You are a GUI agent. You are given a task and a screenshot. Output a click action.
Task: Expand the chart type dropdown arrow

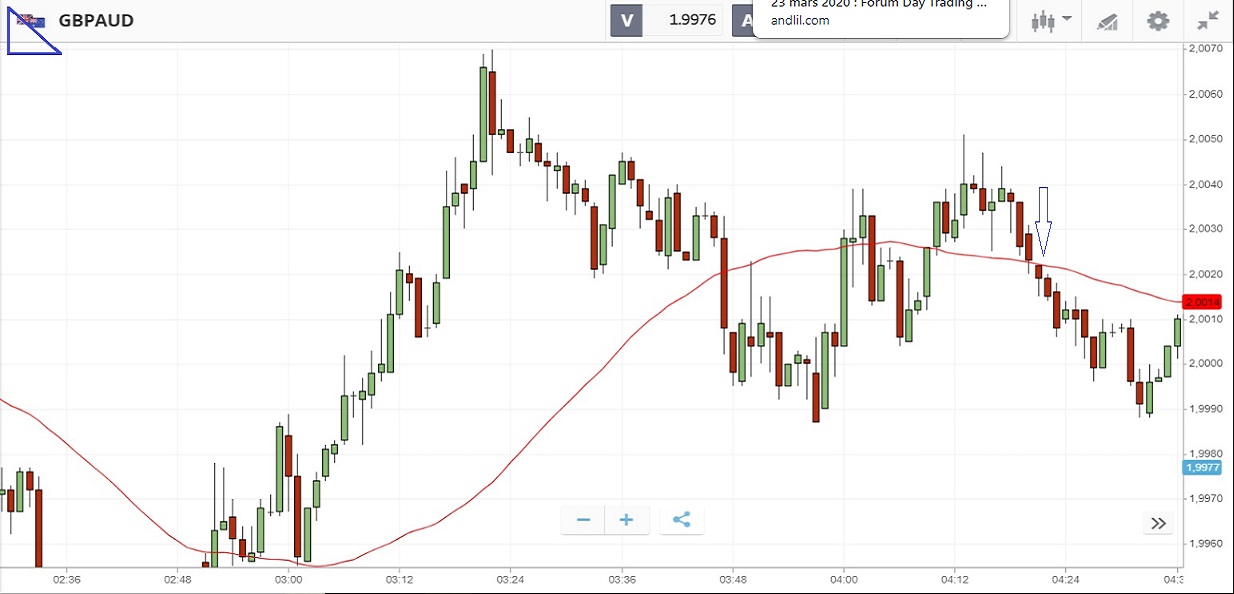pos(1068,19)
